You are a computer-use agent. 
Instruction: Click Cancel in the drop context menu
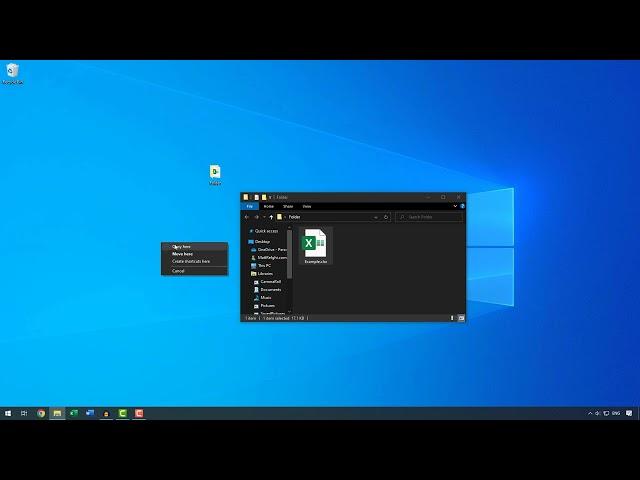(194, 271)
